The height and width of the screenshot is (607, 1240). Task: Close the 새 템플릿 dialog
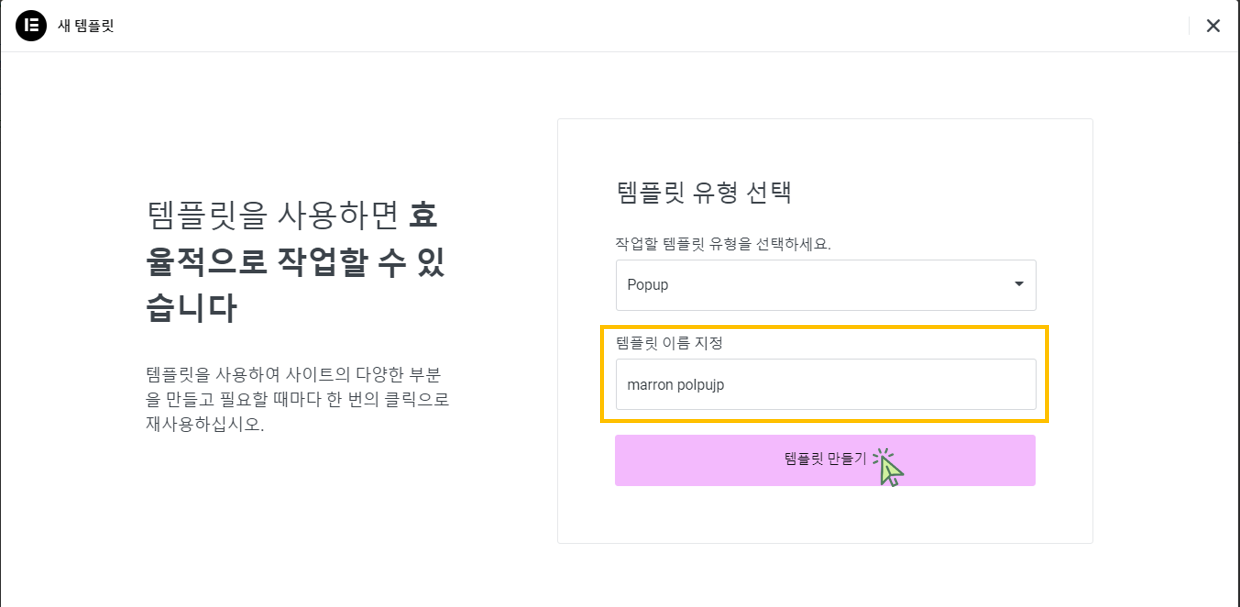coord(1213,26)
